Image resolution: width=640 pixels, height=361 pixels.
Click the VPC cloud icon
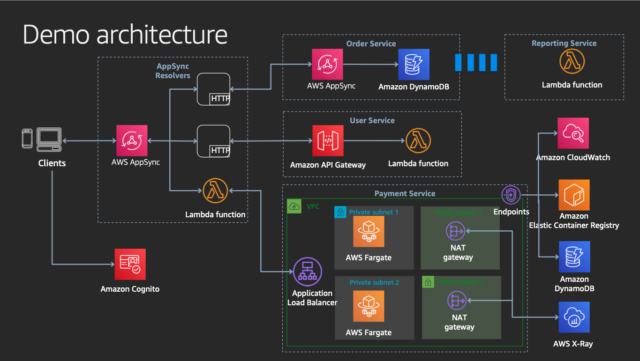pos(294,206)
